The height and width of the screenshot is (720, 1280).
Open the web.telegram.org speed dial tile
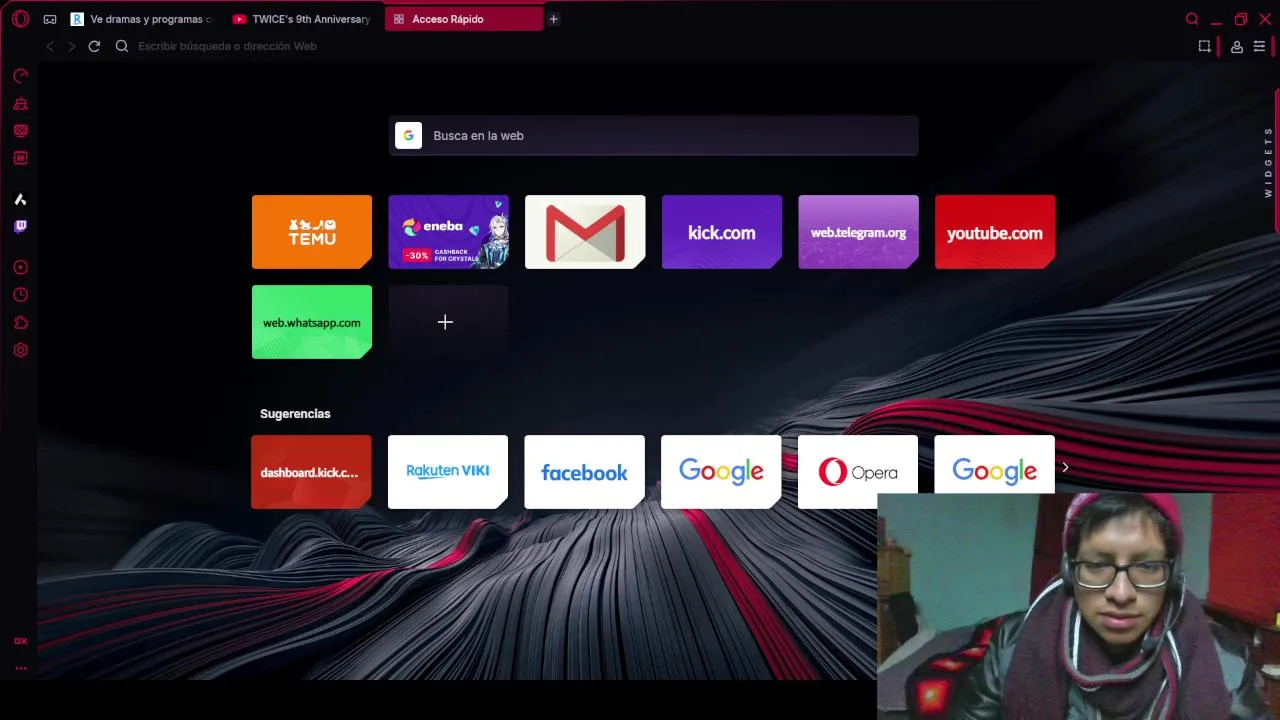pos(858,232)
